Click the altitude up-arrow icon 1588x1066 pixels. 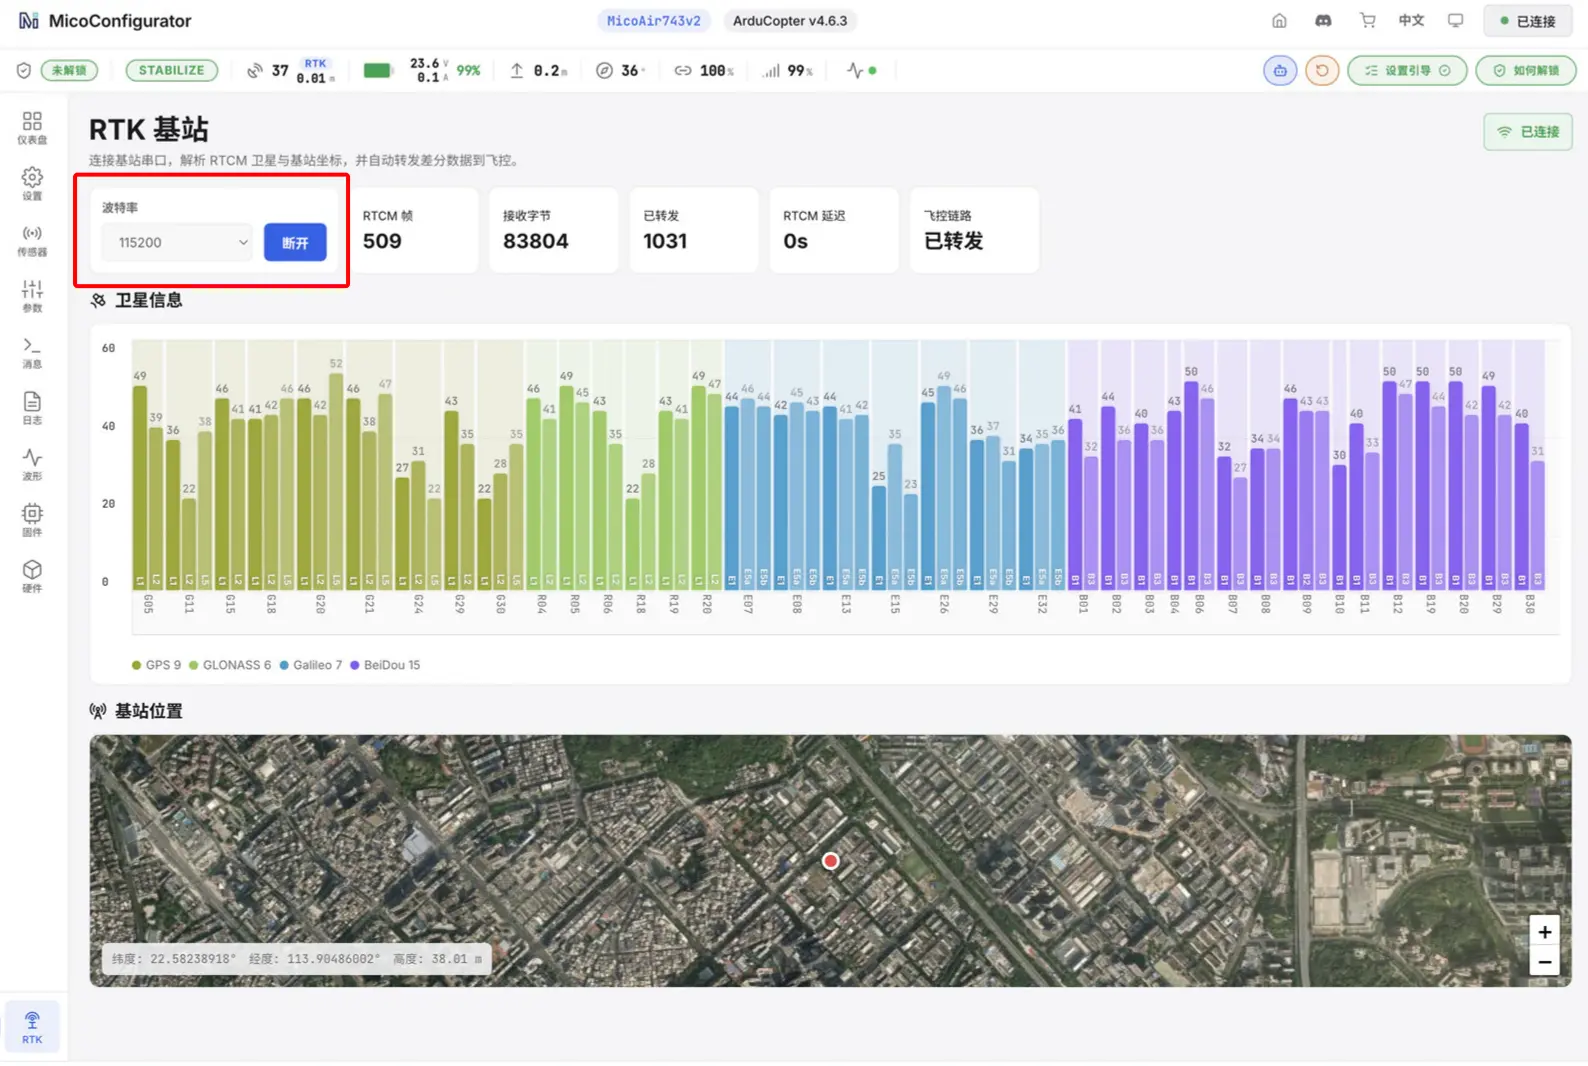pyautogui.click(x=517, y=71)
